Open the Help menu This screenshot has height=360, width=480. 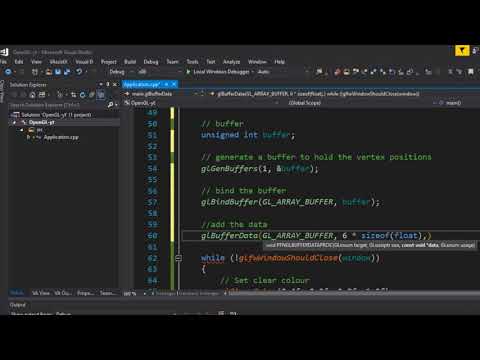point(280,62)
